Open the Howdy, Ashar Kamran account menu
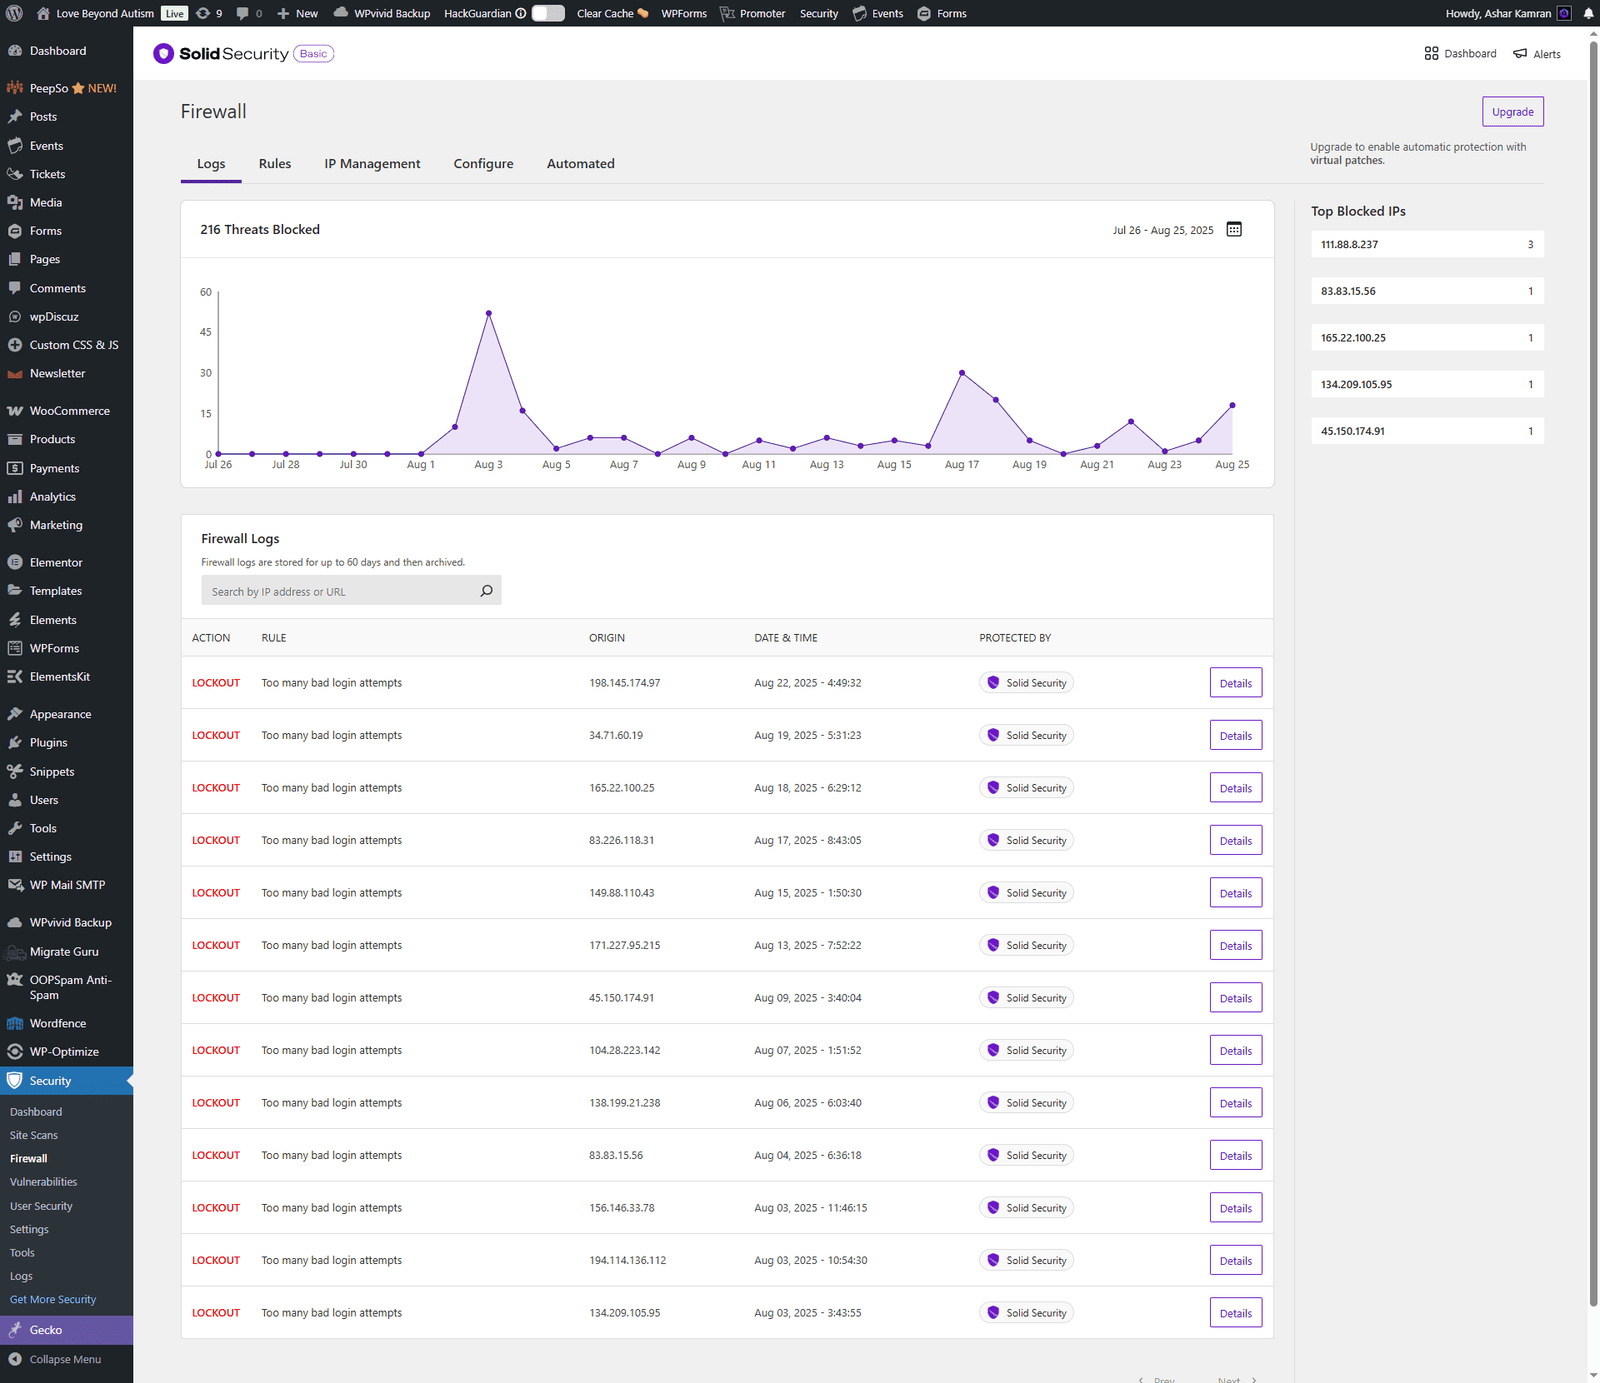The height and width of the screenshot is (1383, 1600). [x=1508, y=13]
